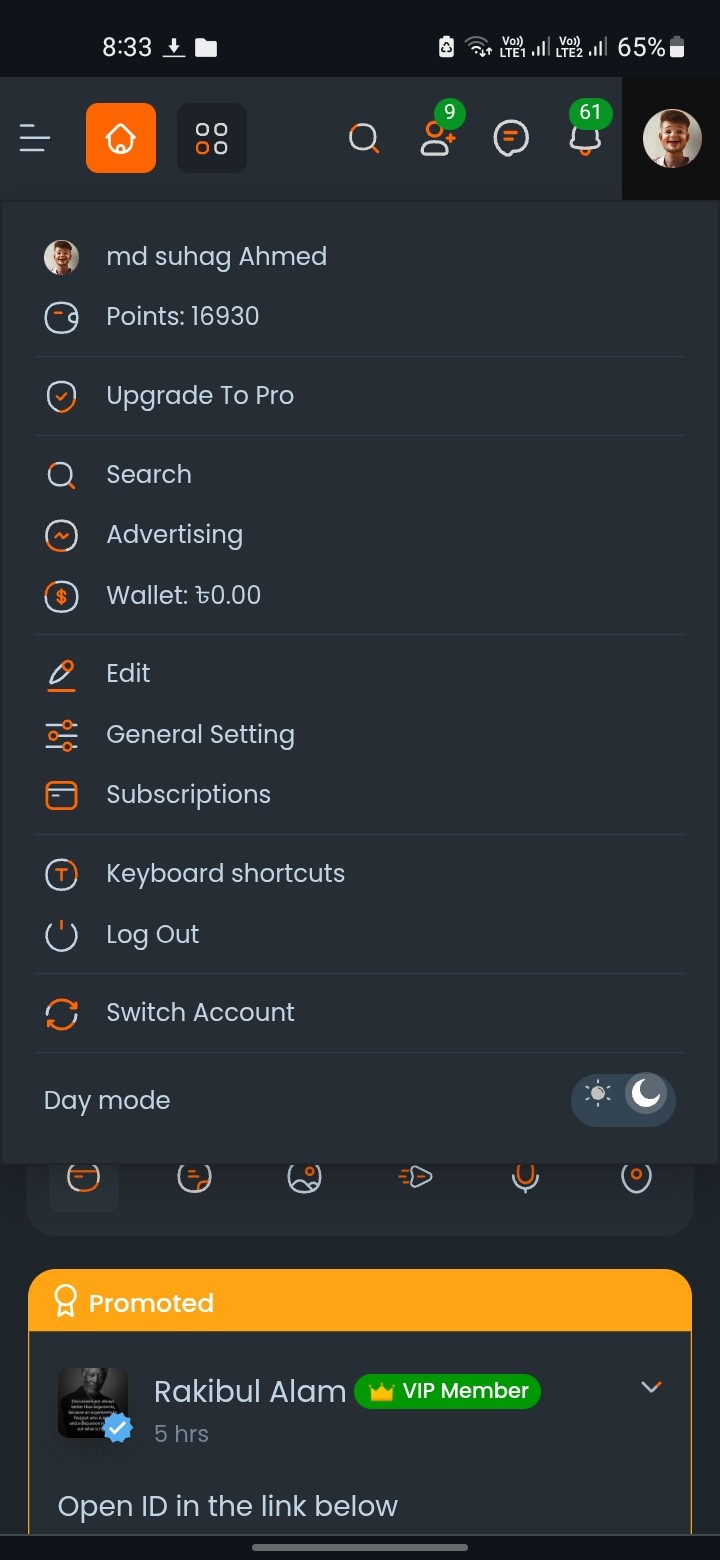Tap the orange home icon

point(121,138)
